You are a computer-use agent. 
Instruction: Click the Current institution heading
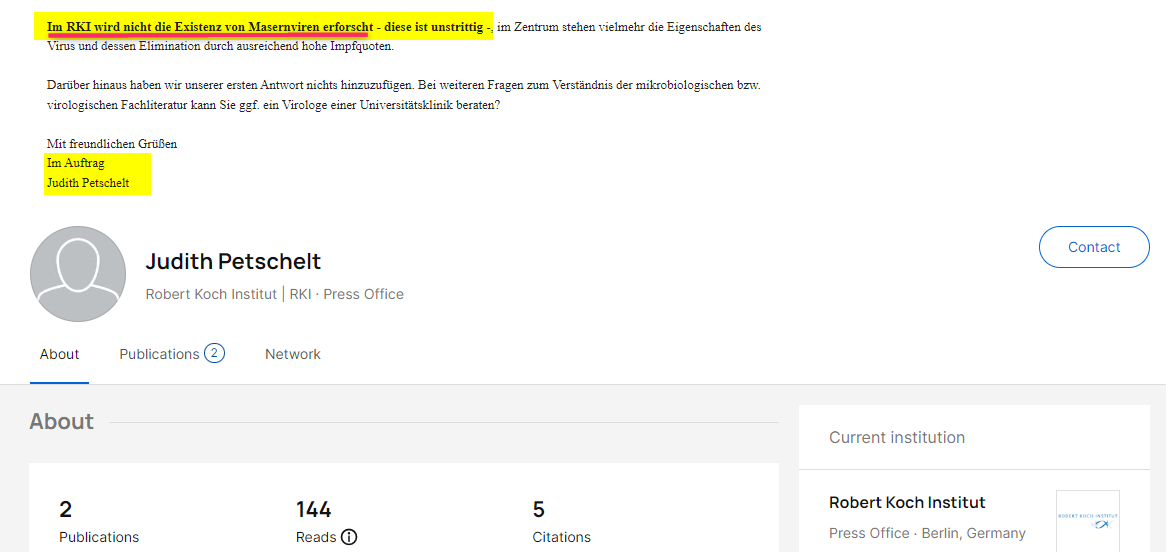[x=896, y=438]
